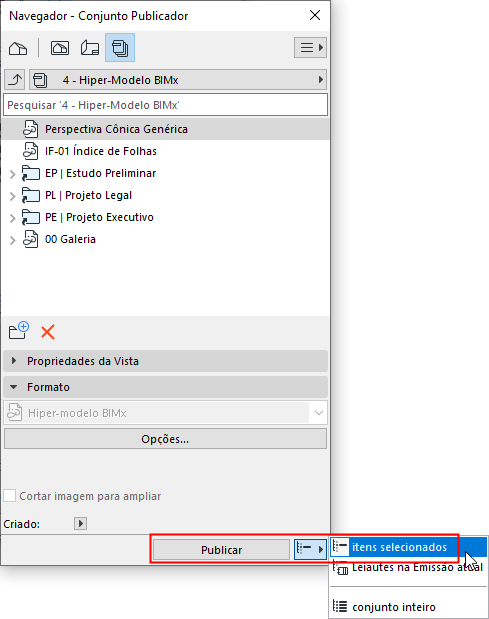Expand the EP | Estudo Preliminar folder
This screenshot has width=489, height=619.
tap(12, 174)
